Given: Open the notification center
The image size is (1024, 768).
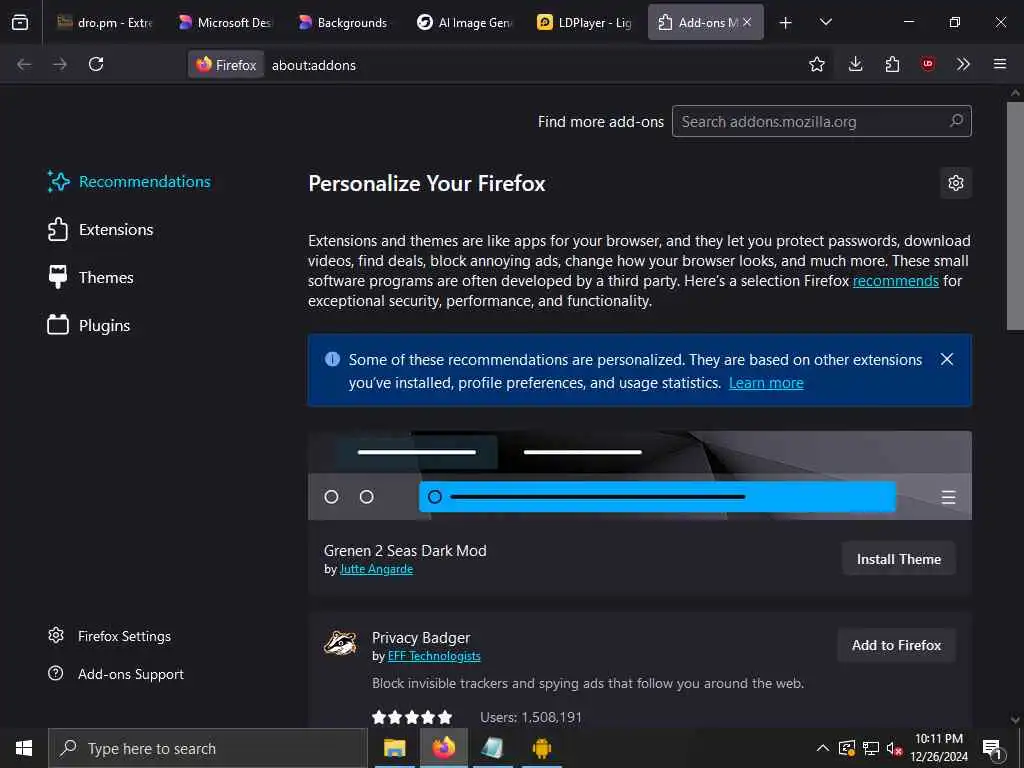Looking at the screenshot, I should [993, 748].
